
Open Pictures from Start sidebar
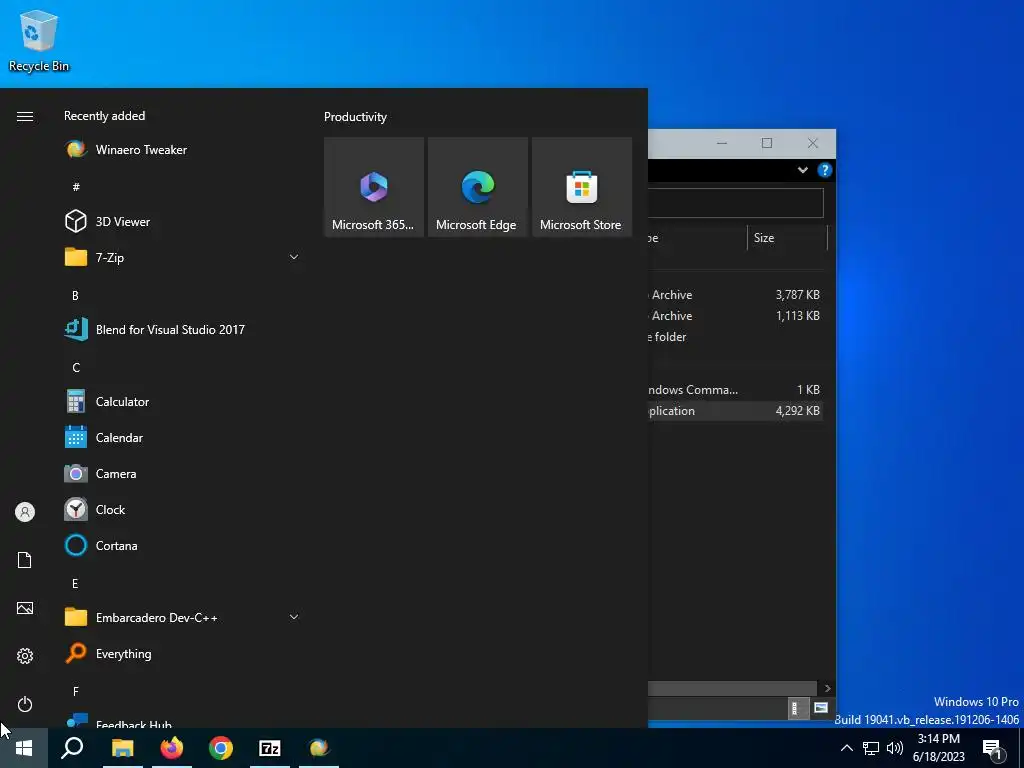[x=25, y=608]
